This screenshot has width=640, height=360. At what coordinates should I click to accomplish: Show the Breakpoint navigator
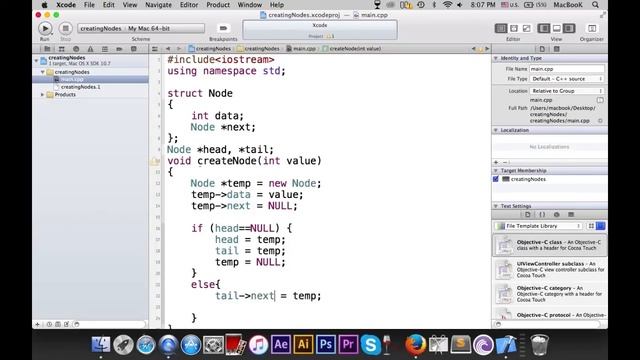119,49
